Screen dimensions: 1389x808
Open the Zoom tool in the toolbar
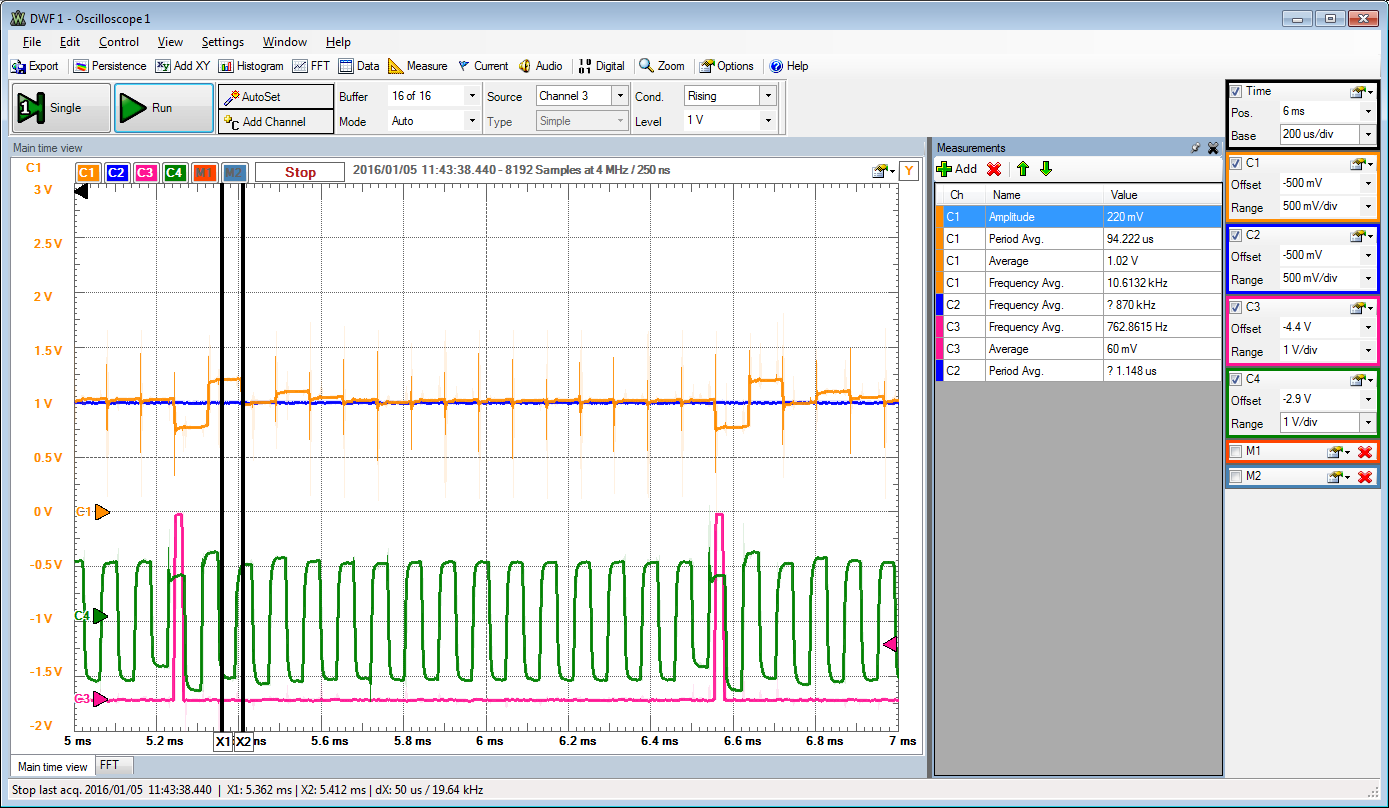point(661,66)
